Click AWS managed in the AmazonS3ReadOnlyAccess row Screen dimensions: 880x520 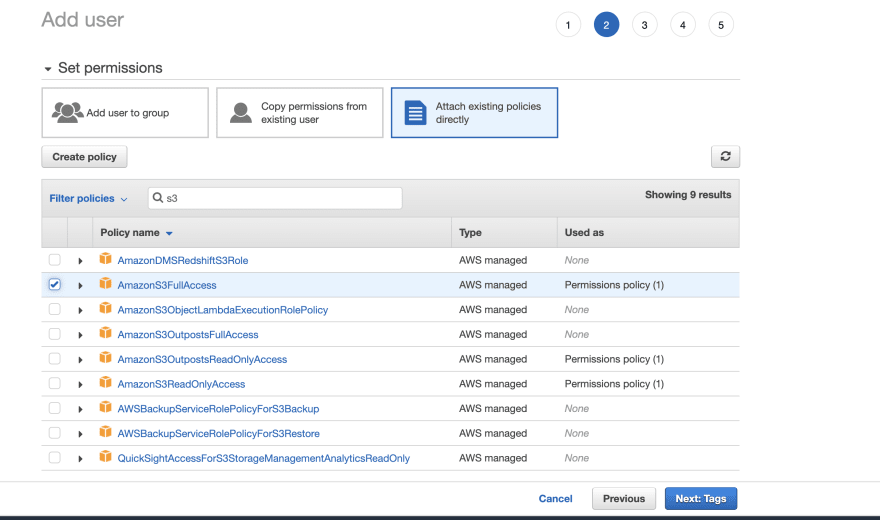click(x=493, y=384)
